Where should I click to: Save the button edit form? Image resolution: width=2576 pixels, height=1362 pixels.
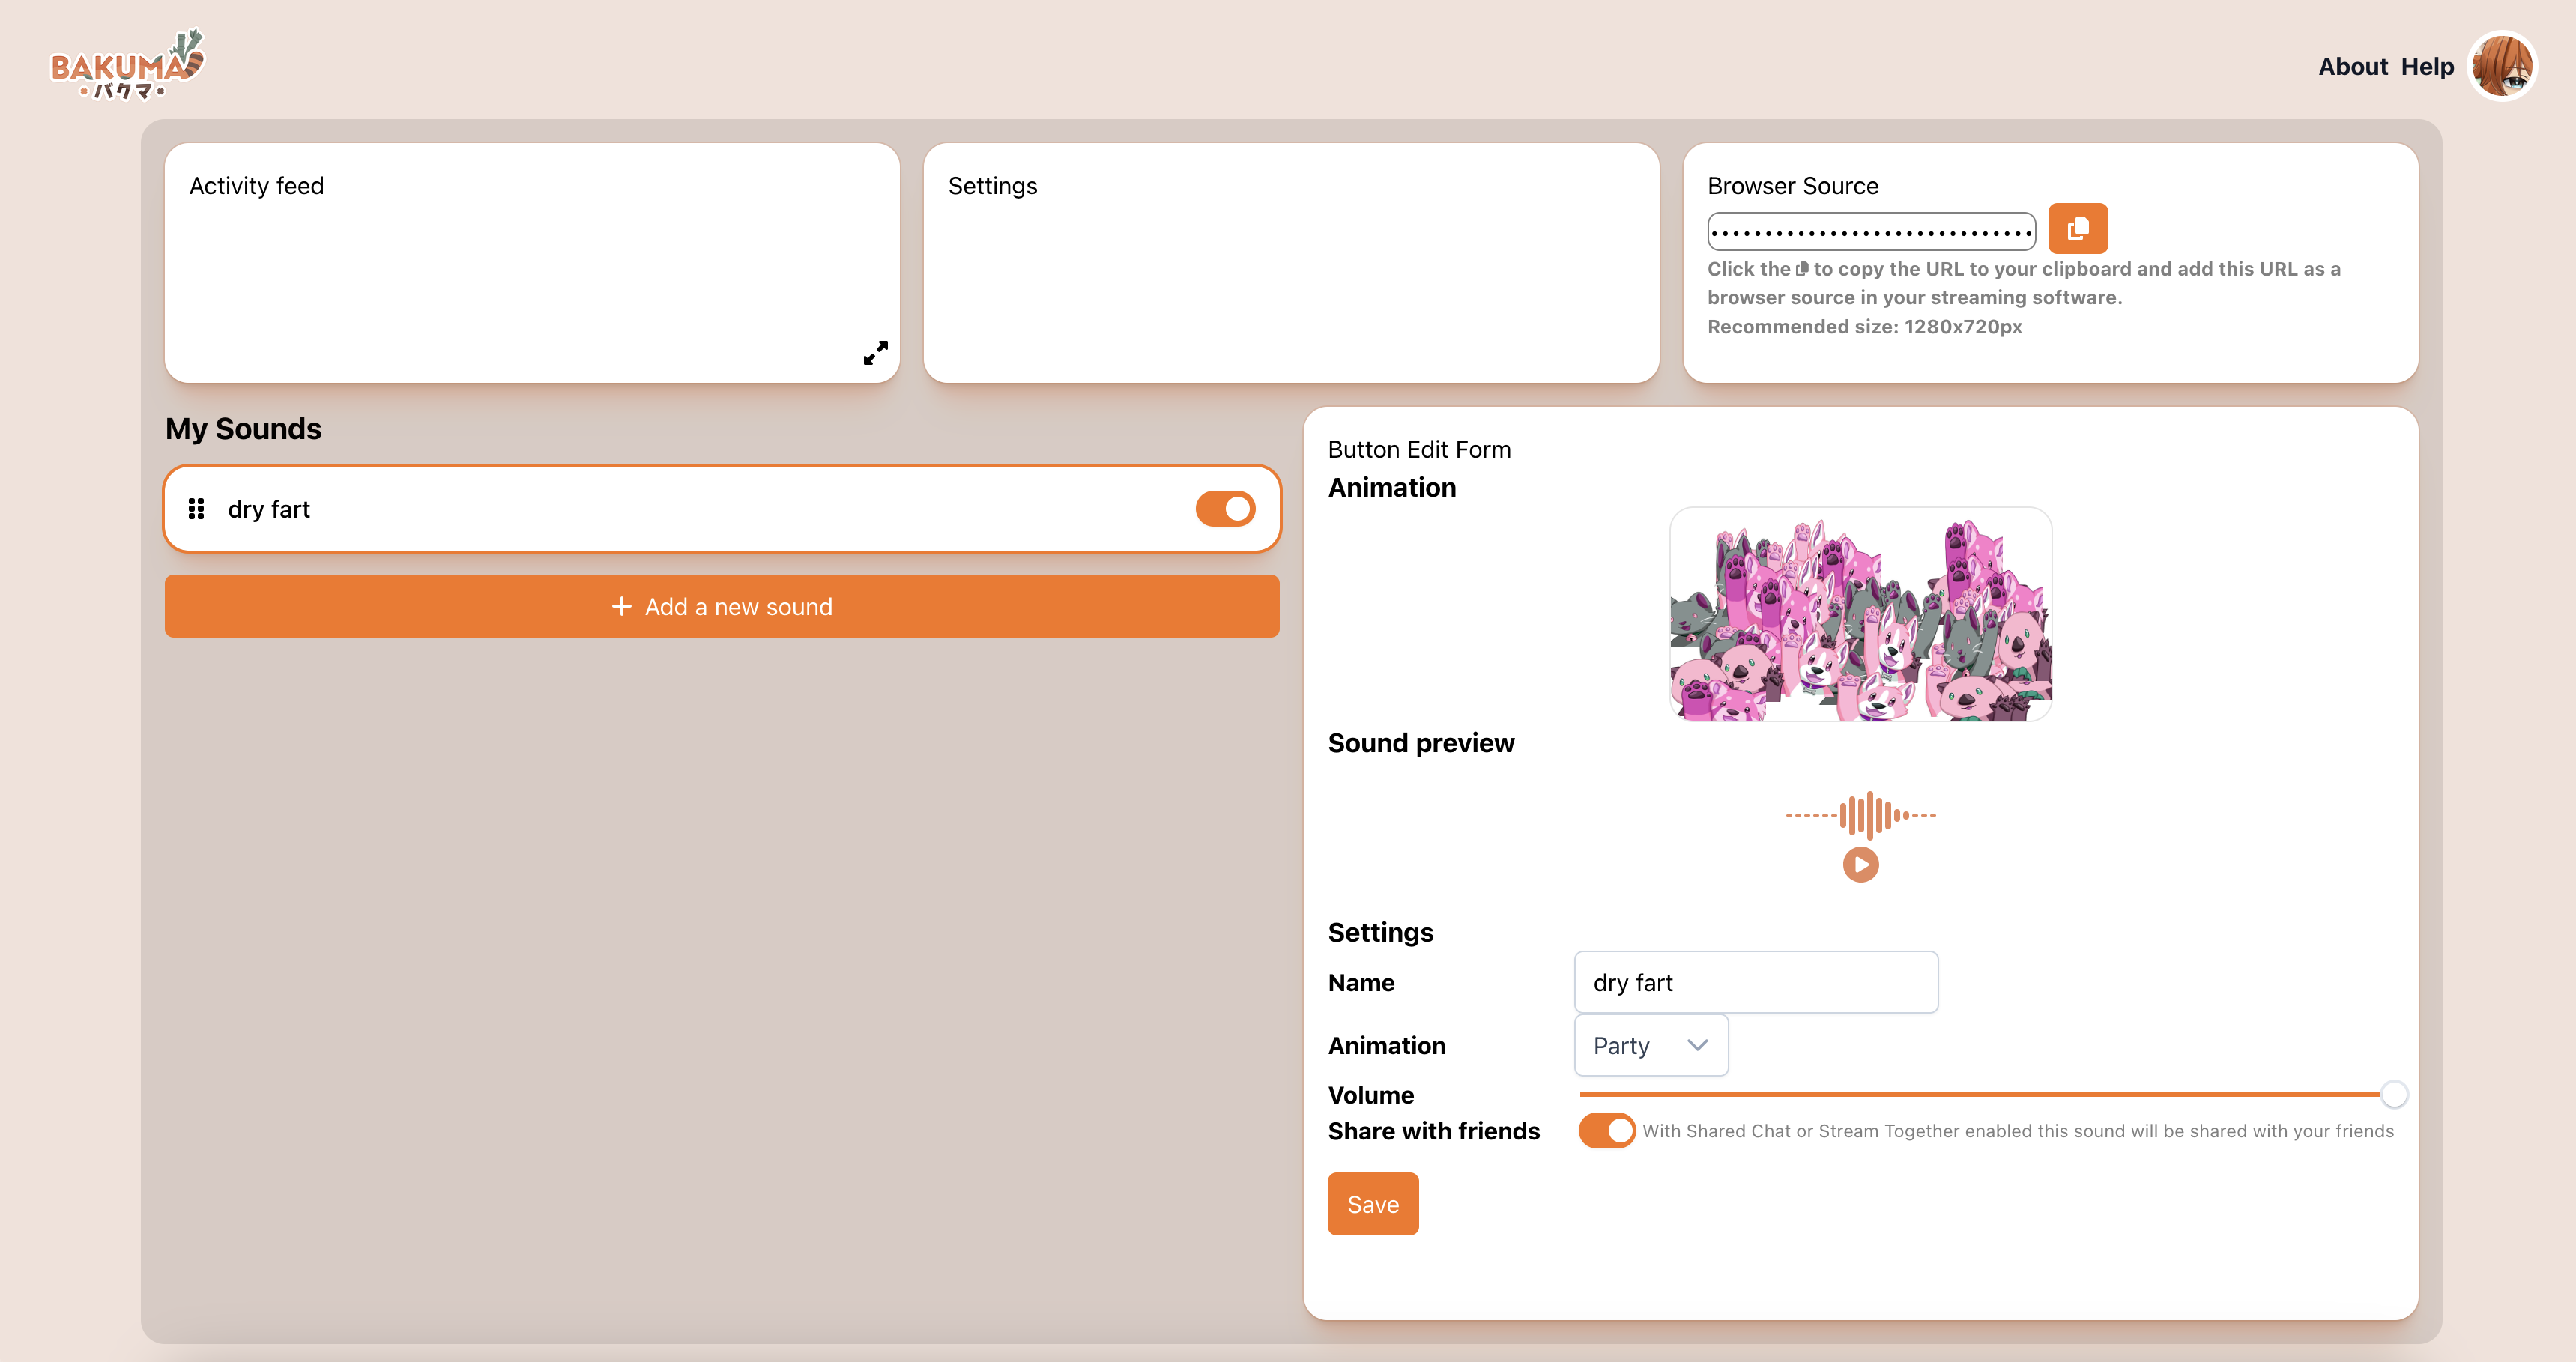click(1372, 1204)
